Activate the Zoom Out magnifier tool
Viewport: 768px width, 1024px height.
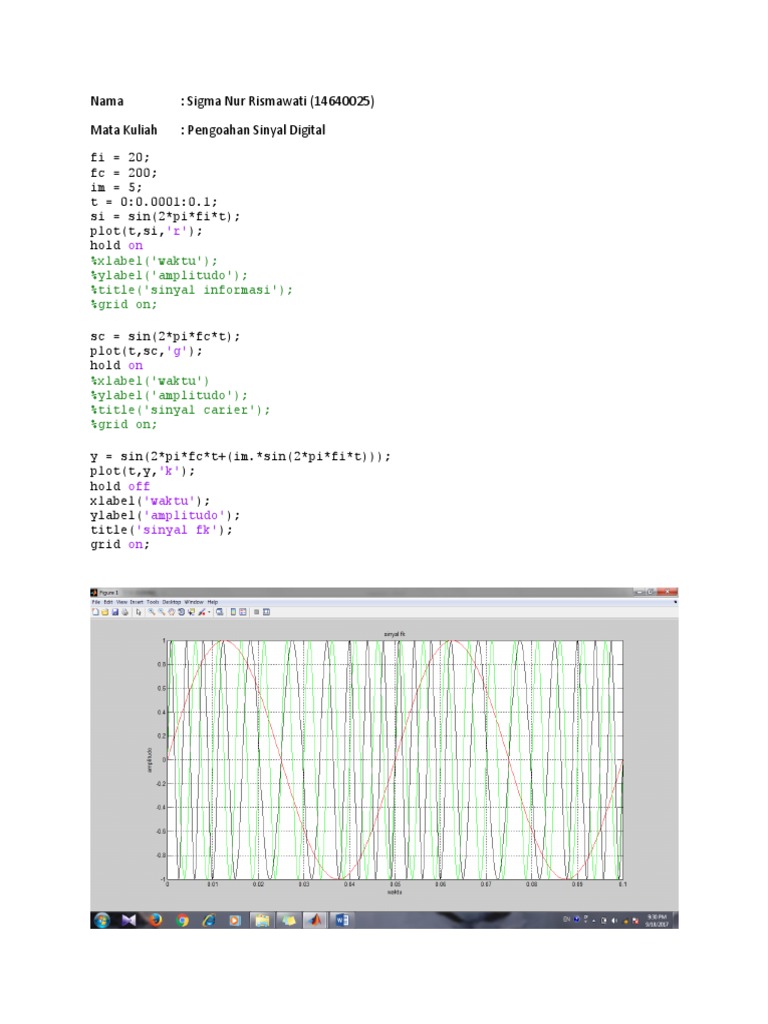point(162,612)
